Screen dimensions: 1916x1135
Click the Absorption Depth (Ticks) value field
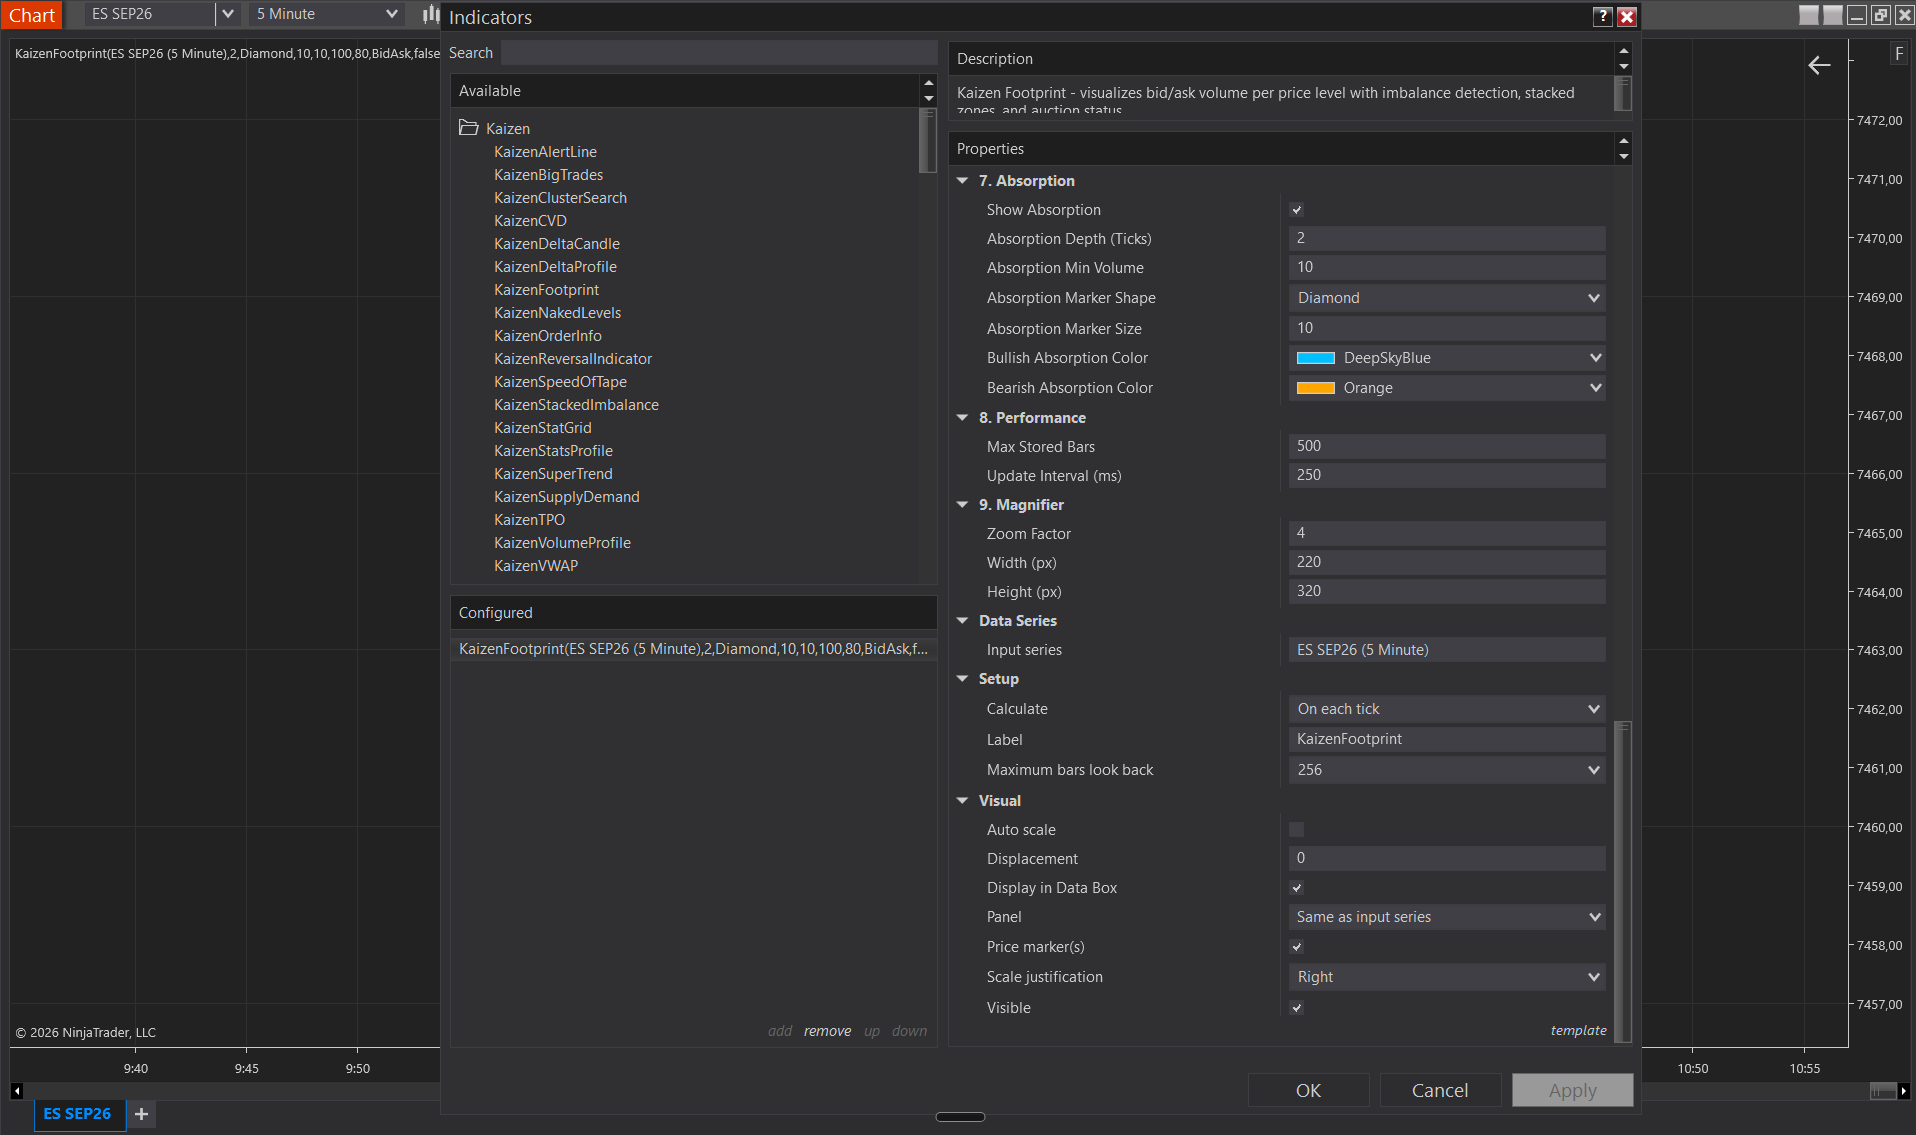pyautogui.click(x=1447, y=238)
